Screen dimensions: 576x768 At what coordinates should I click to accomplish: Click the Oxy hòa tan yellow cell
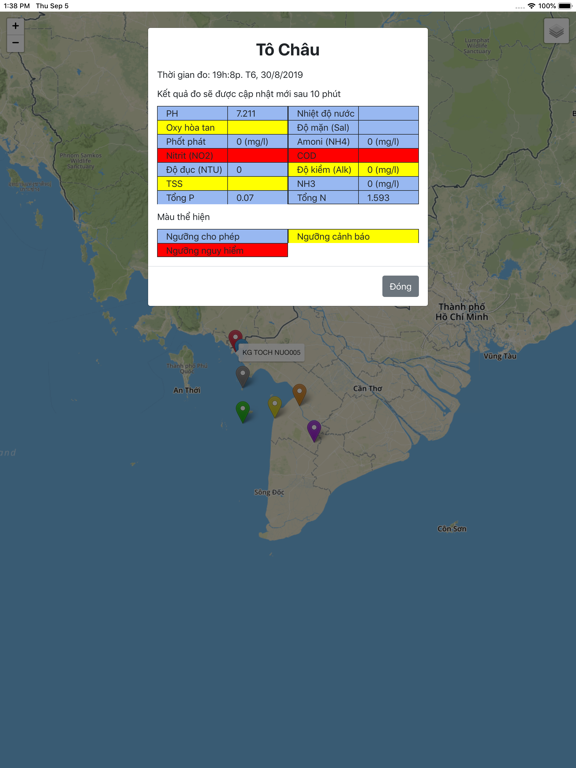click(x=192, y=127)
